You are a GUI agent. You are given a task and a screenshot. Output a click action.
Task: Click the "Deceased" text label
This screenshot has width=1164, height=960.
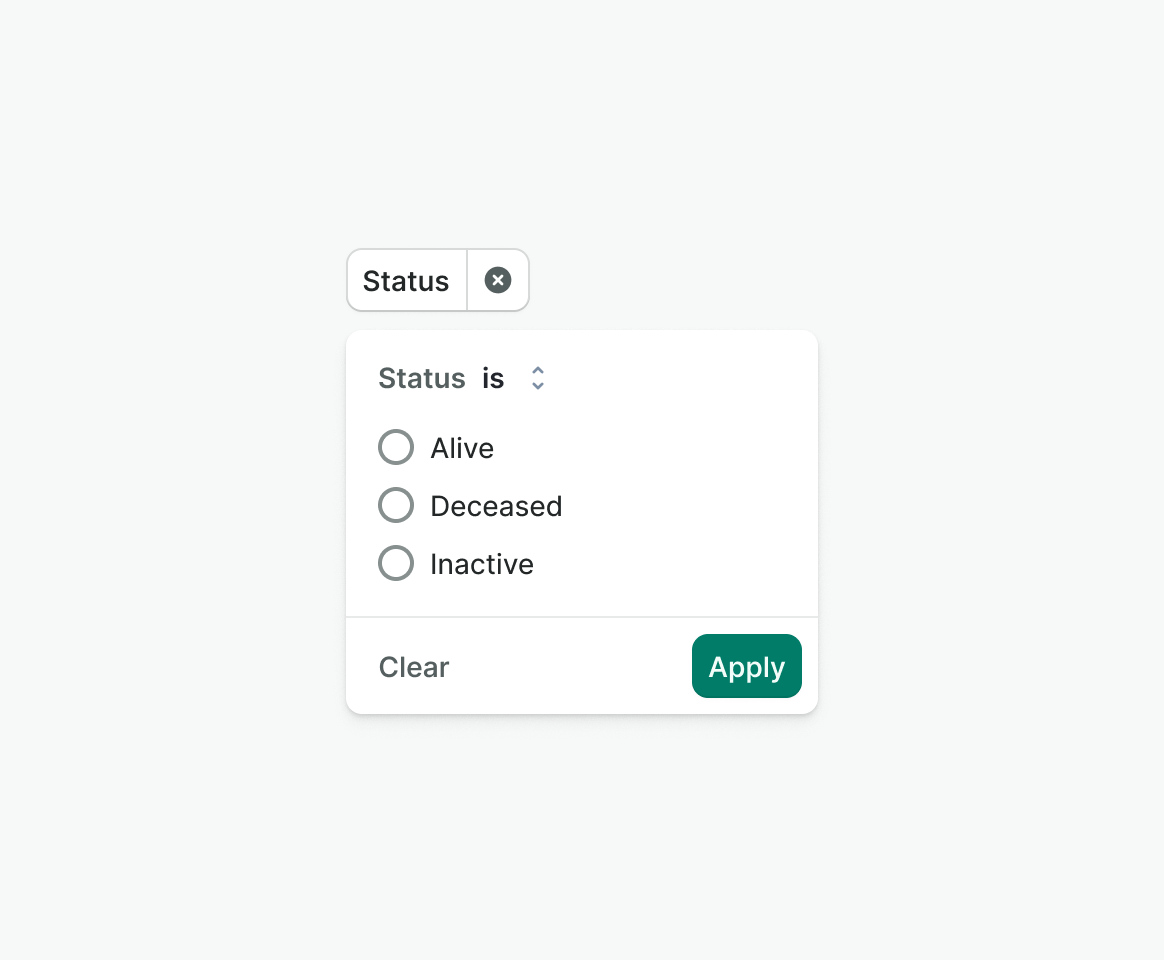tap(496, 506)
